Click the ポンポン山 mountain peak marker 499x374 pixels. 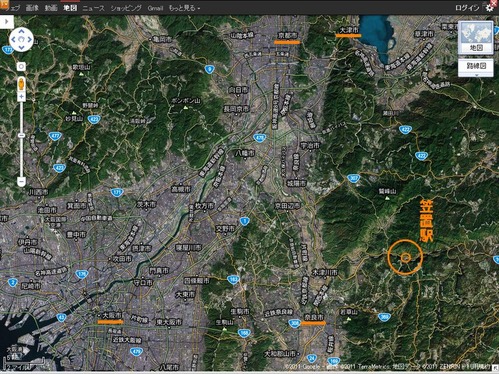coord(186,108)
